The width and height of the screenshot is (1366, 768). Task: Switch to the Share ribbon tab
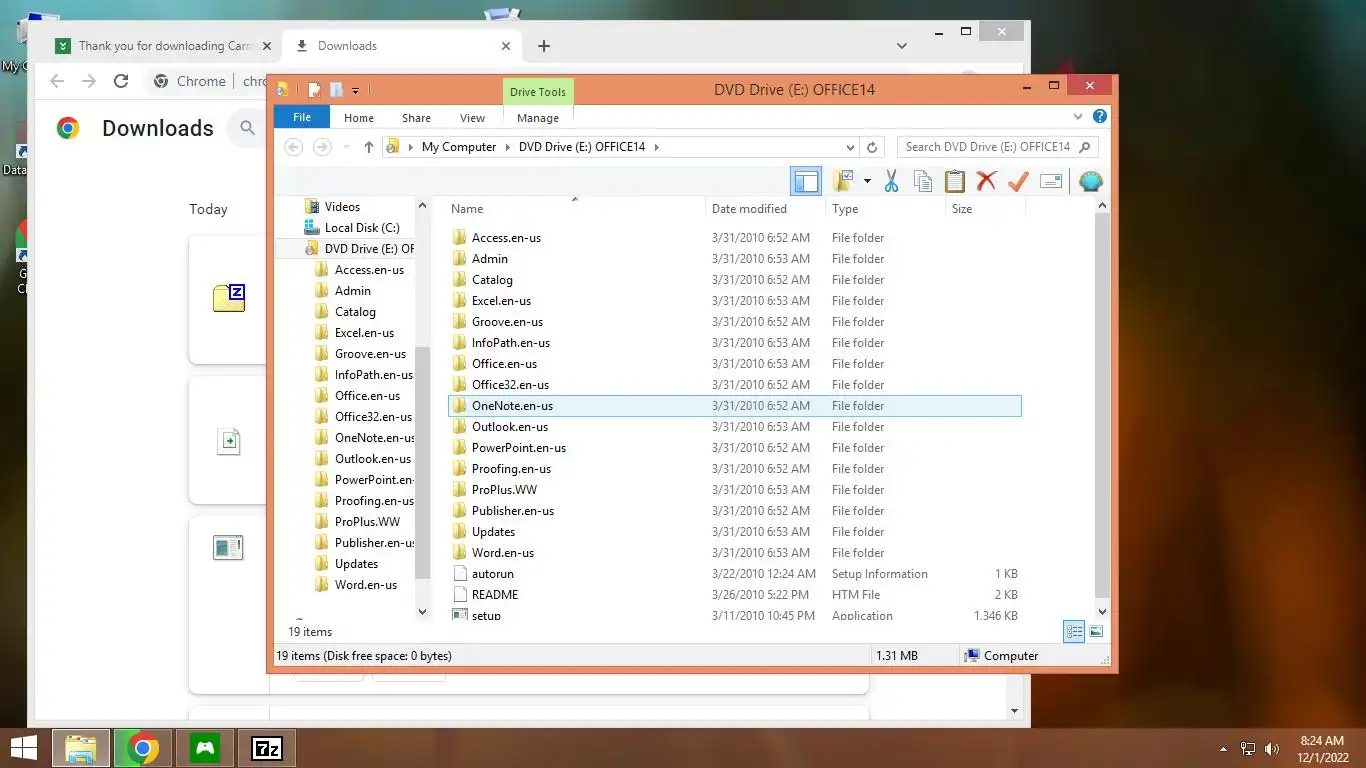coord(417,118)
